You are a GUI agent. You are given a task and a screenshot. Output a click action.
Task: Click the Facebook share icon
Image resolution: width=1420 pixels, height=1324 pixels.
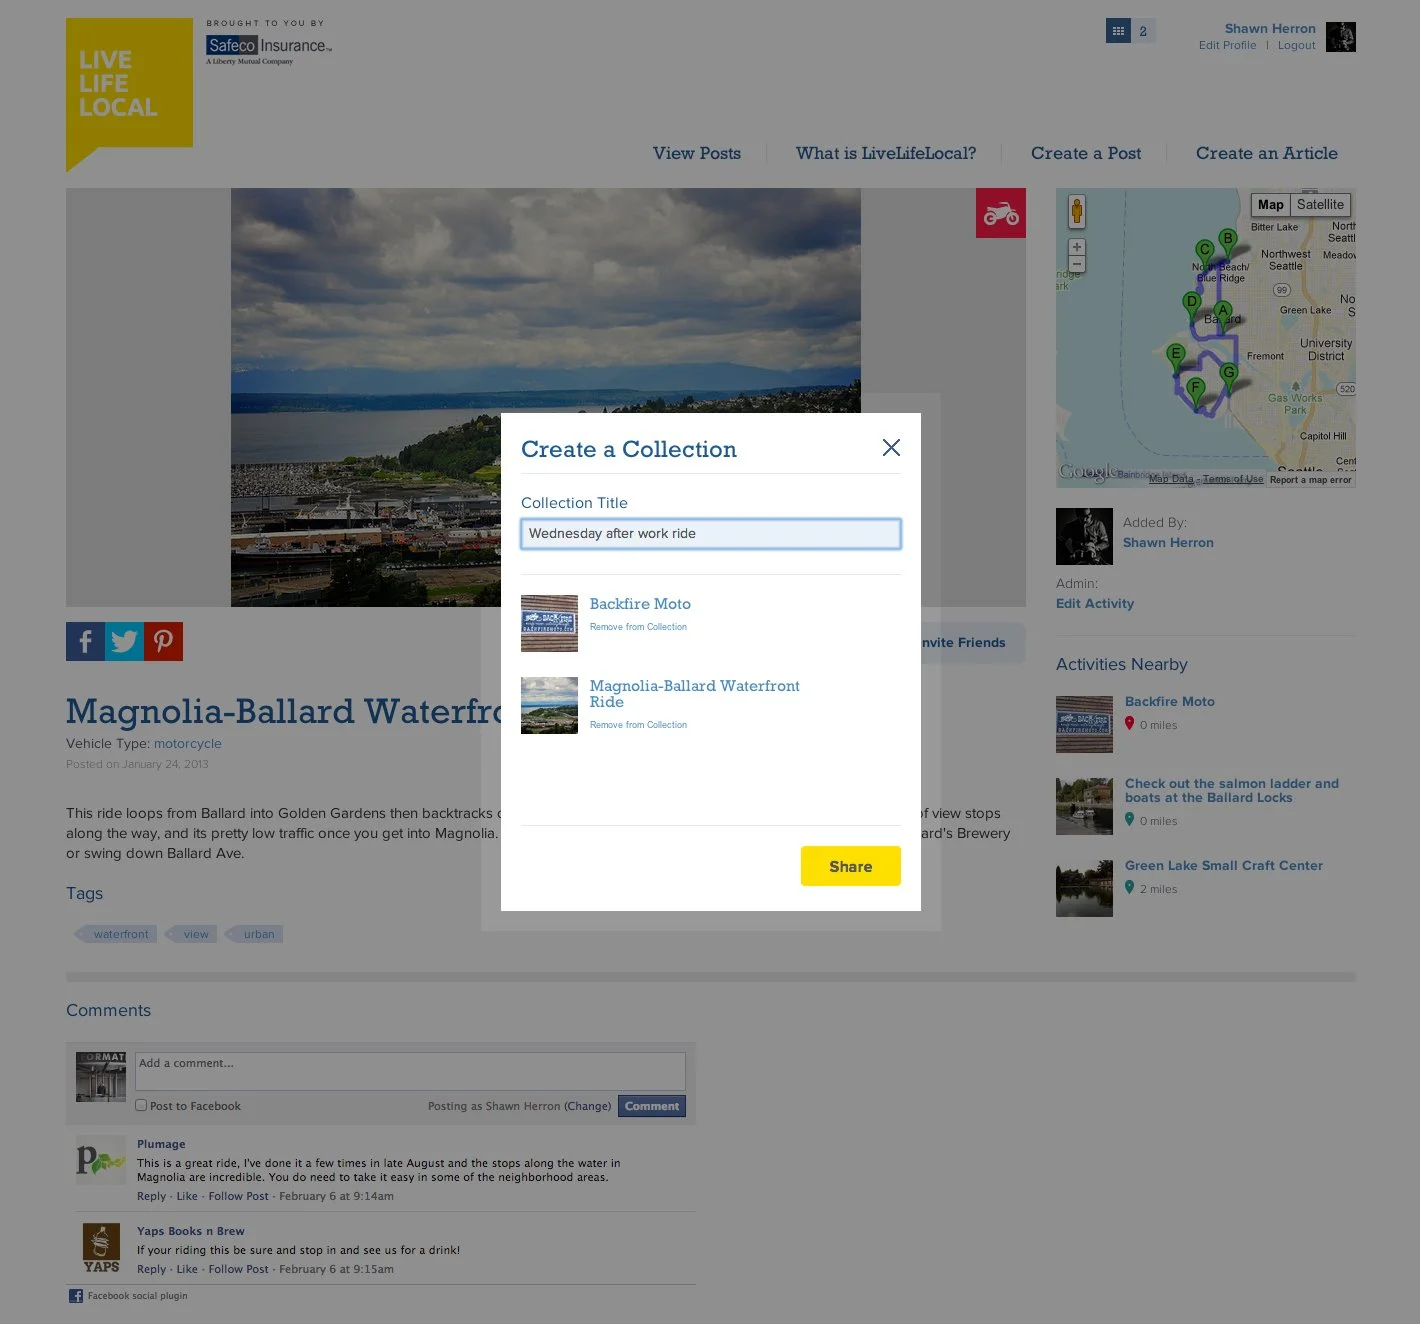(85, 641)
